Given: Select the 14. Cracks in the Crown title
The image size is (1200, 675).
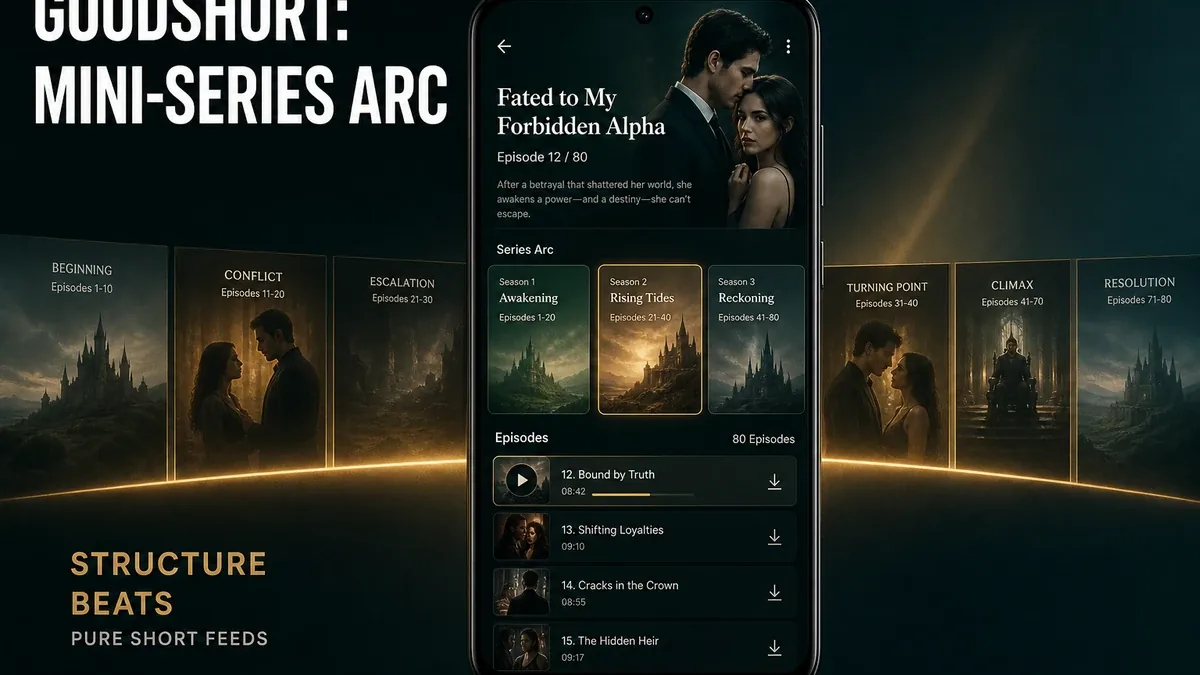Looking at the screenshot, I should pos(620,585).
